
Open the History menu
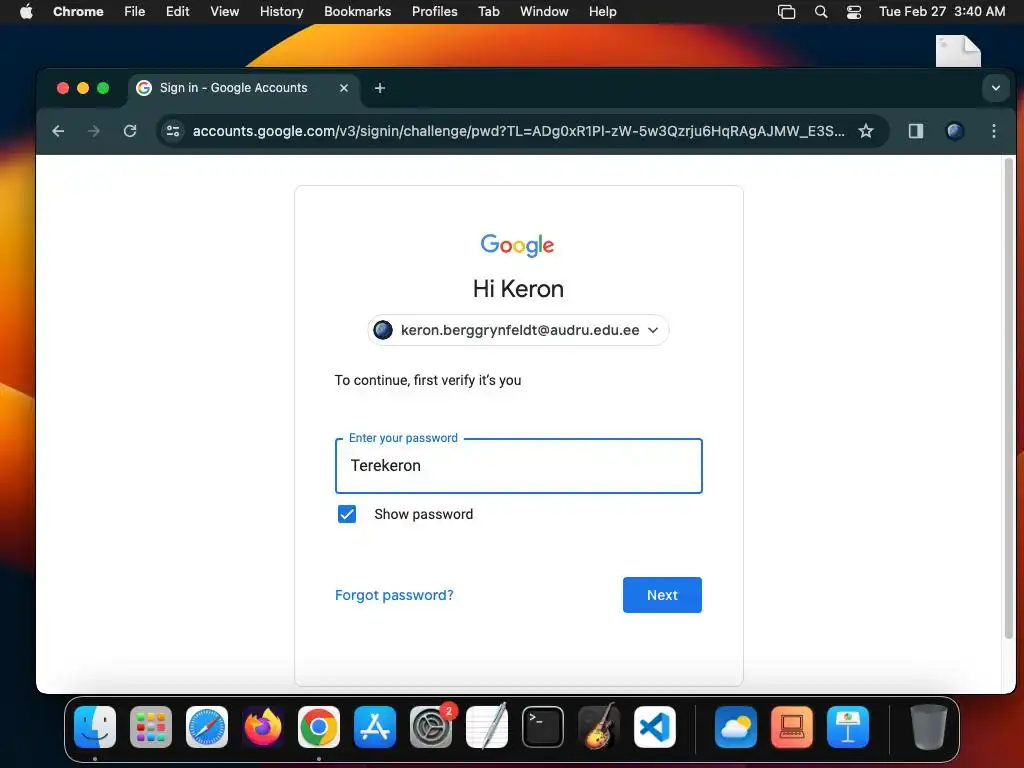point(281,12)
